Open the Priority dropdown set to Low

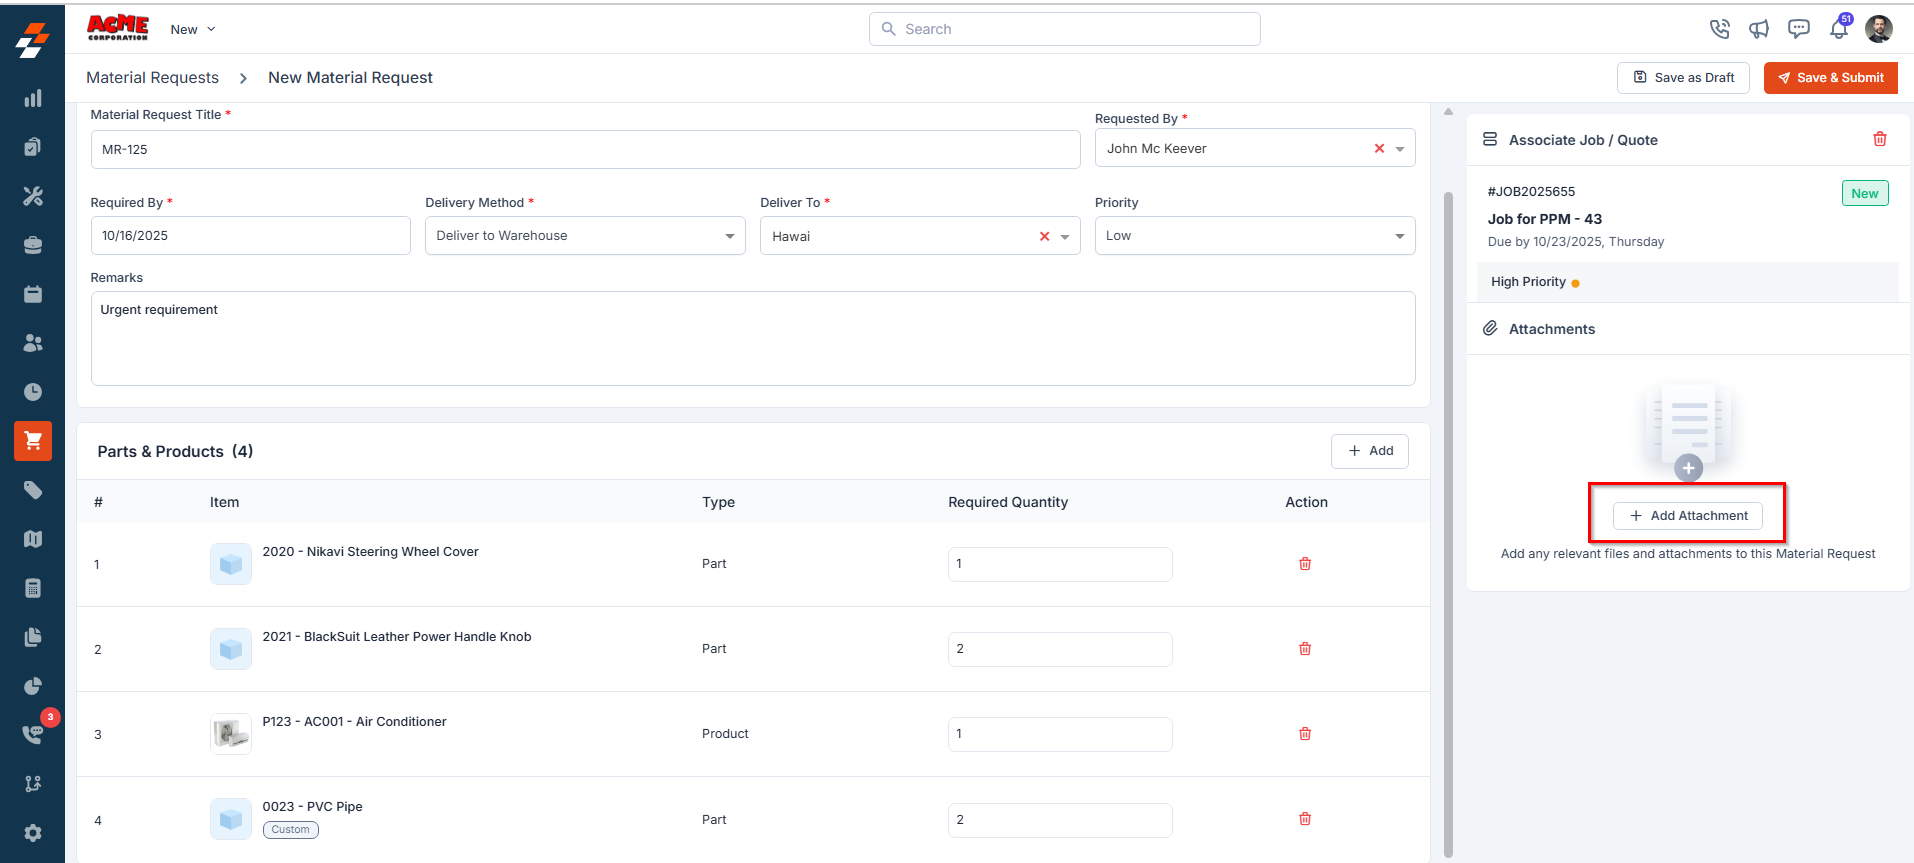click(x=1255, y=236)
